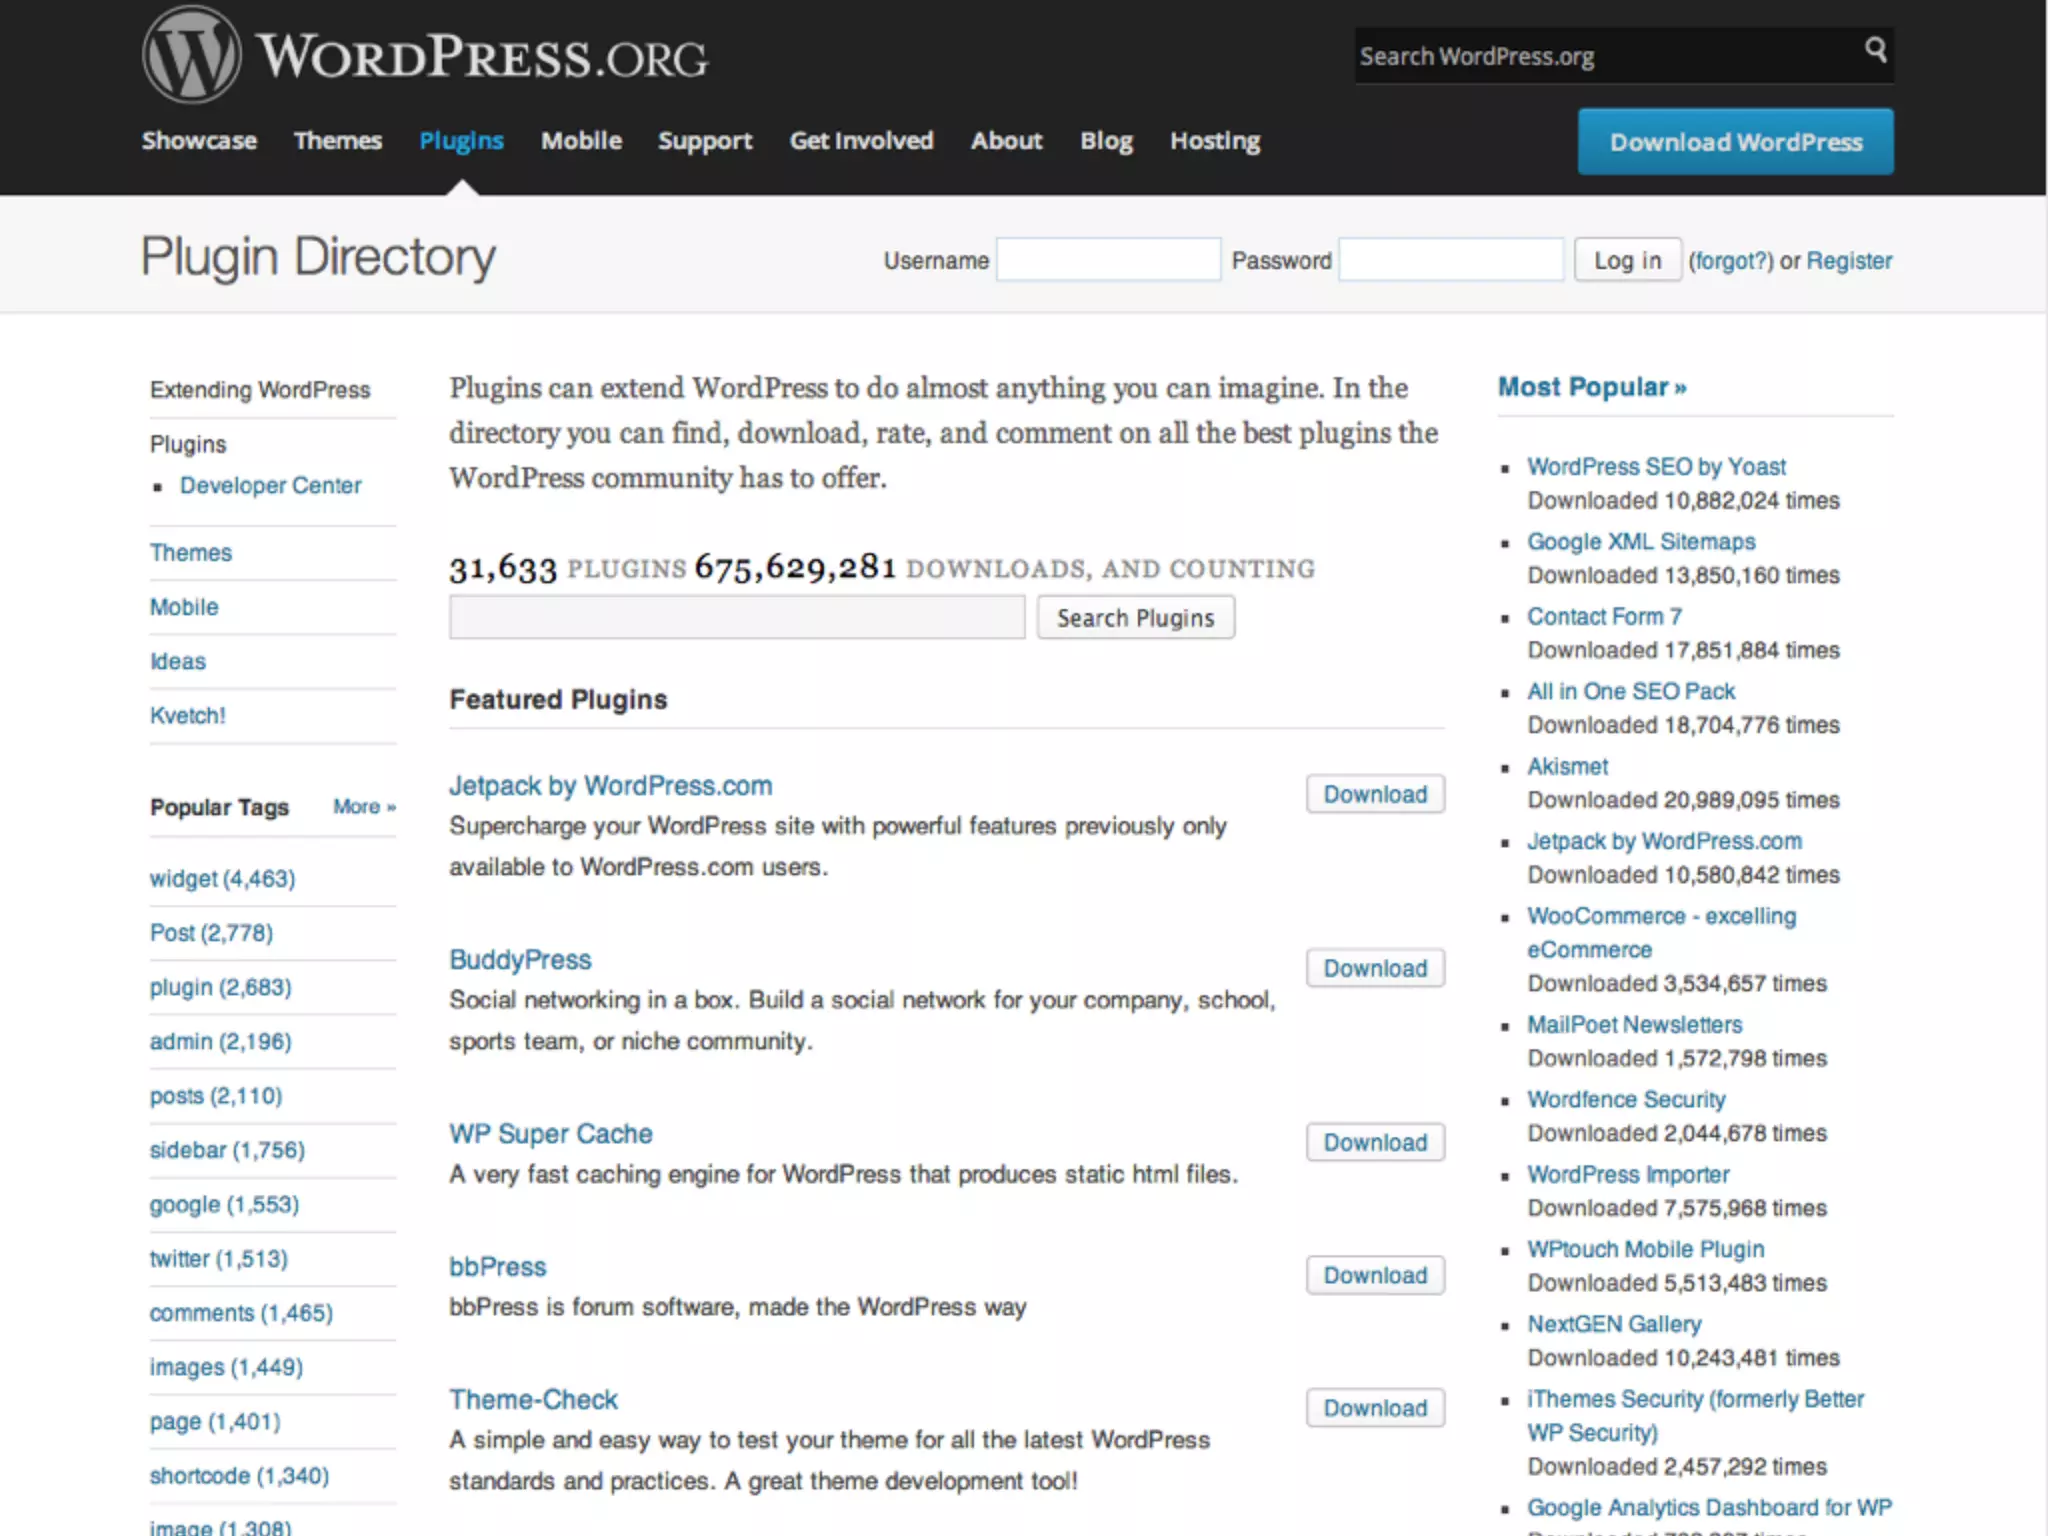The image size is (2048, 1536).
Task: Open the Register link
Action: [1849, 261]
